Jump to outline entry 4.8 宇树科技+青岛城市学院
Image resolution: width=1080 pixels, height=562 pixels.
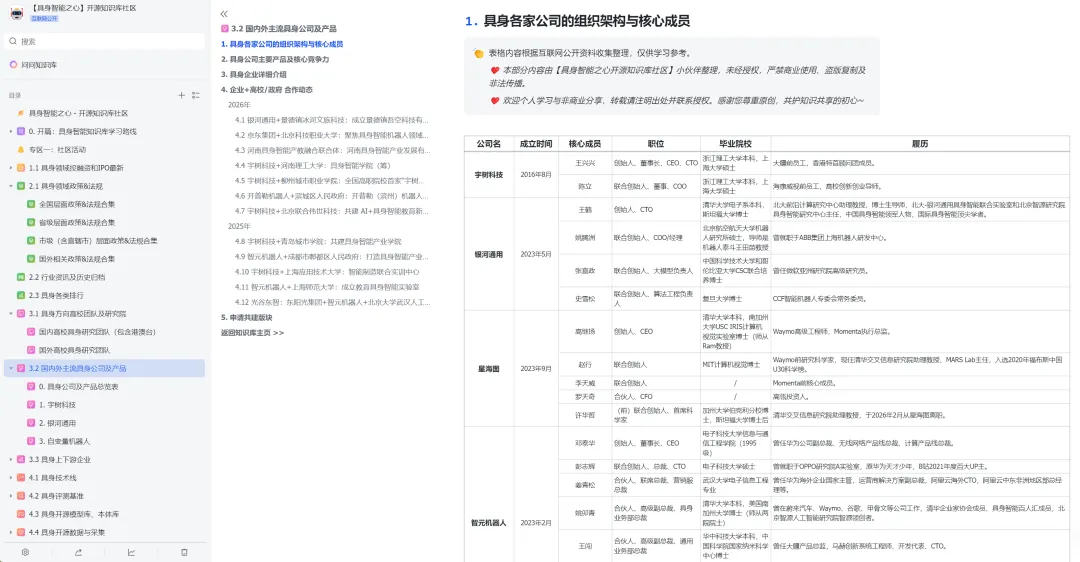tap(318, 242)
